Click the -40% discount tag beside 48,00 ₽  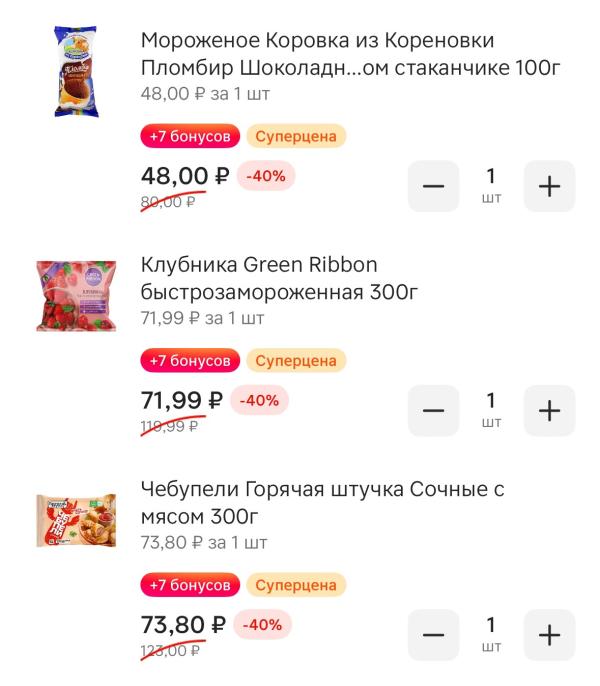[x=265, y=176]
